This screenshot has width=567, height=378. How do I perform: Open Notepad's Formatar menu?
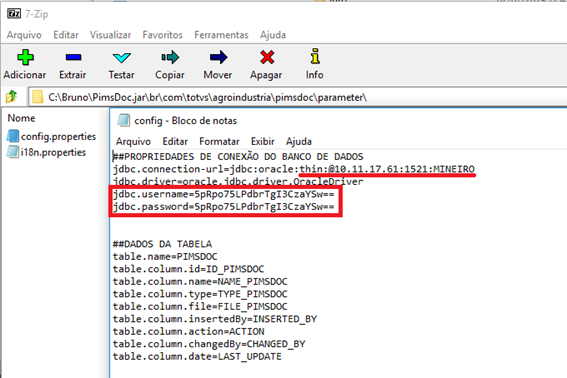pos(219,141)
